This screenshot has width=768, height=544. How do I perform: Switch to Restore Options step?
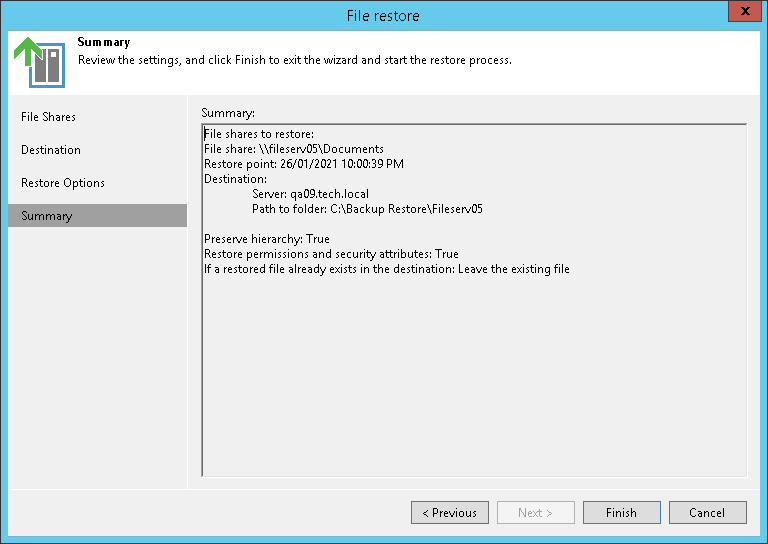pos(63,183)
